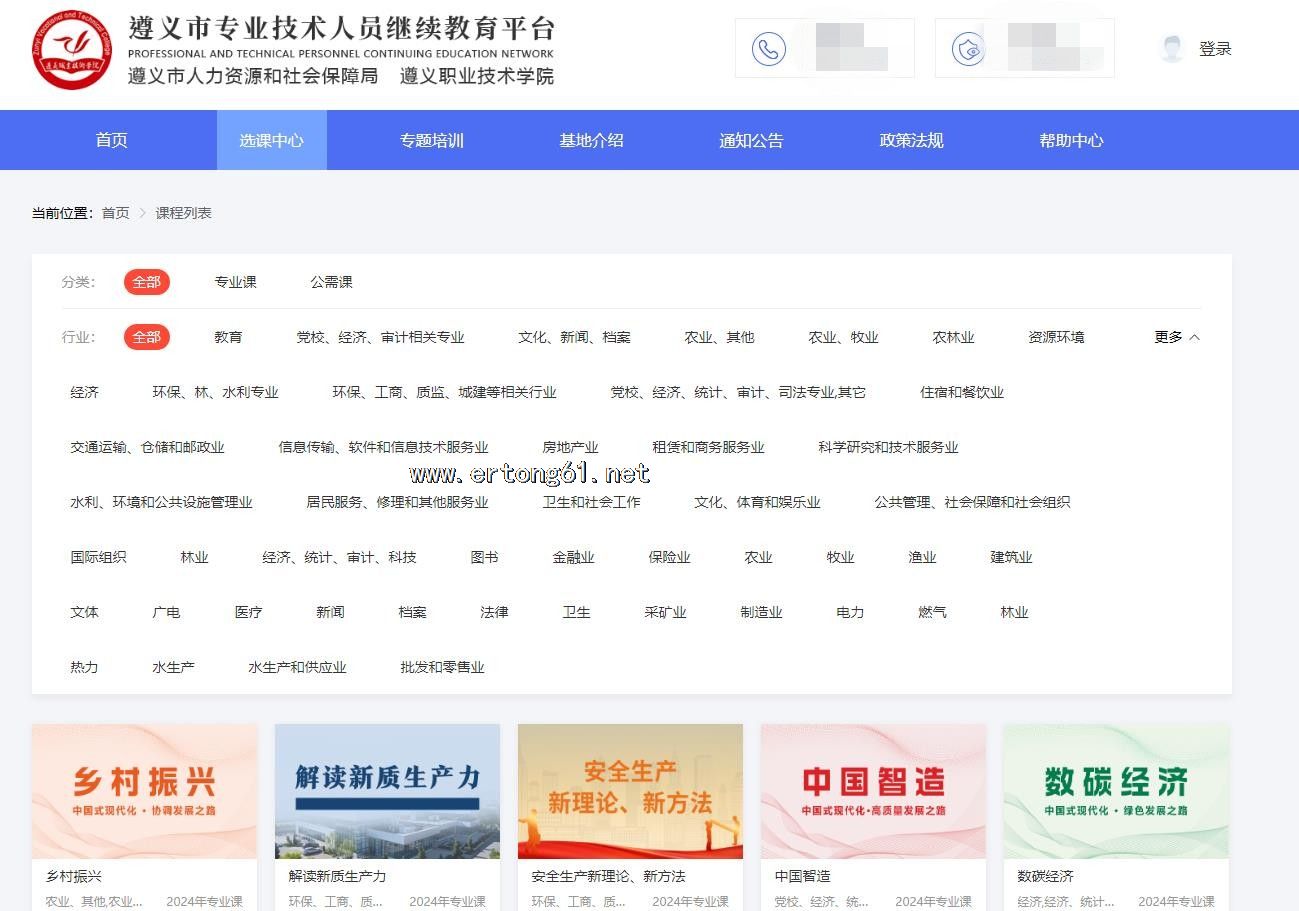The width and height of the screenshot is (1299, 911).
Task: Click the user avatar icon beside 登录
Action: [1172, 49]
